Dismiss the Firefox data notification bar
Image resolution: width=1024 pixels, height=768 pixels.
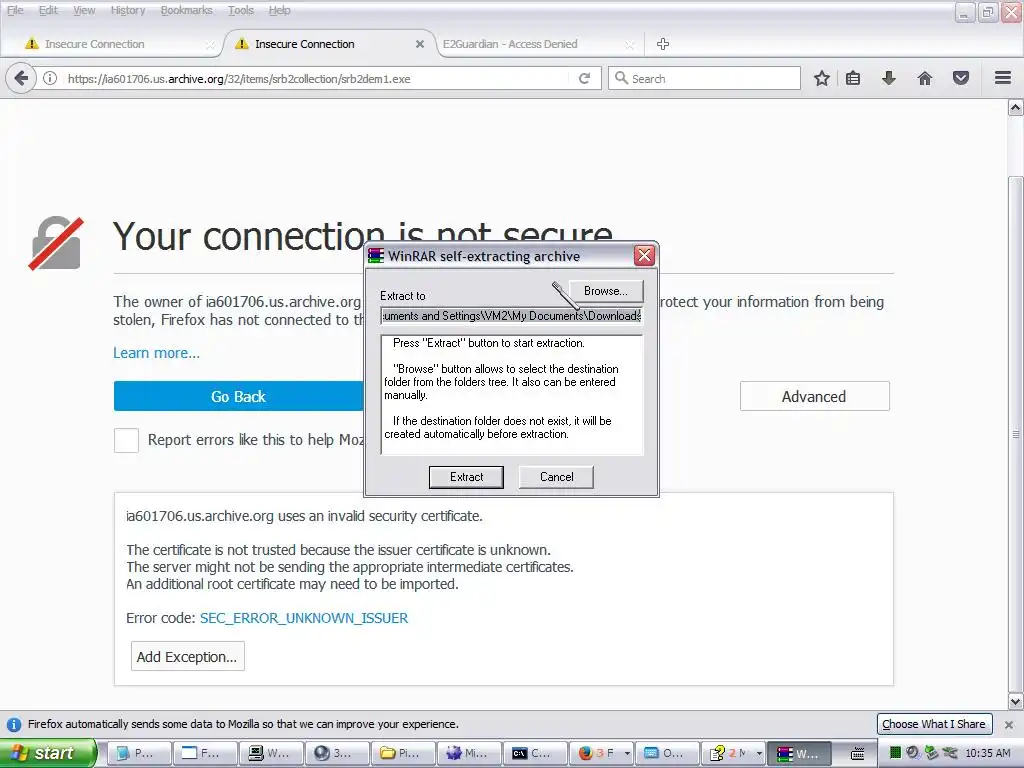[1009, 724]
